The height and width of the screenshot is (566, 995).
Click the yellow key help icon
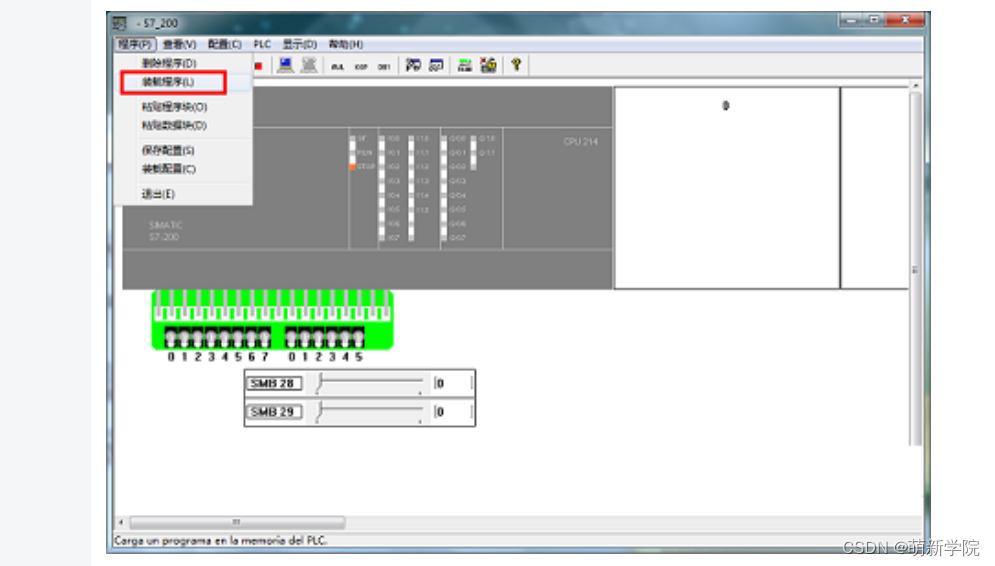[x=517, y=64]
